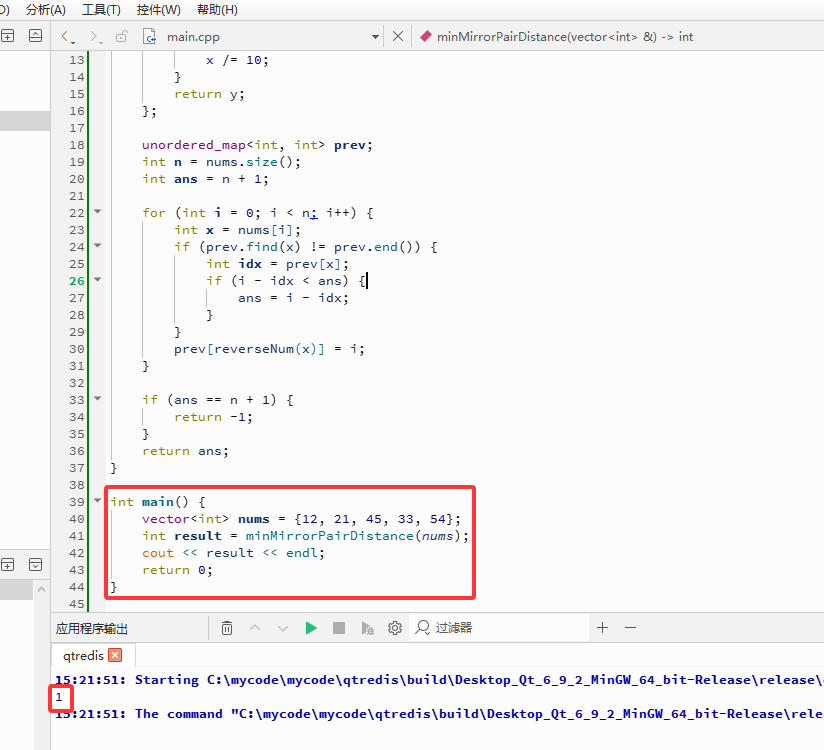The width and height of the screenshot is (824, 750).
Task: Open the 分析(A) menu
Action: point(46,9)
